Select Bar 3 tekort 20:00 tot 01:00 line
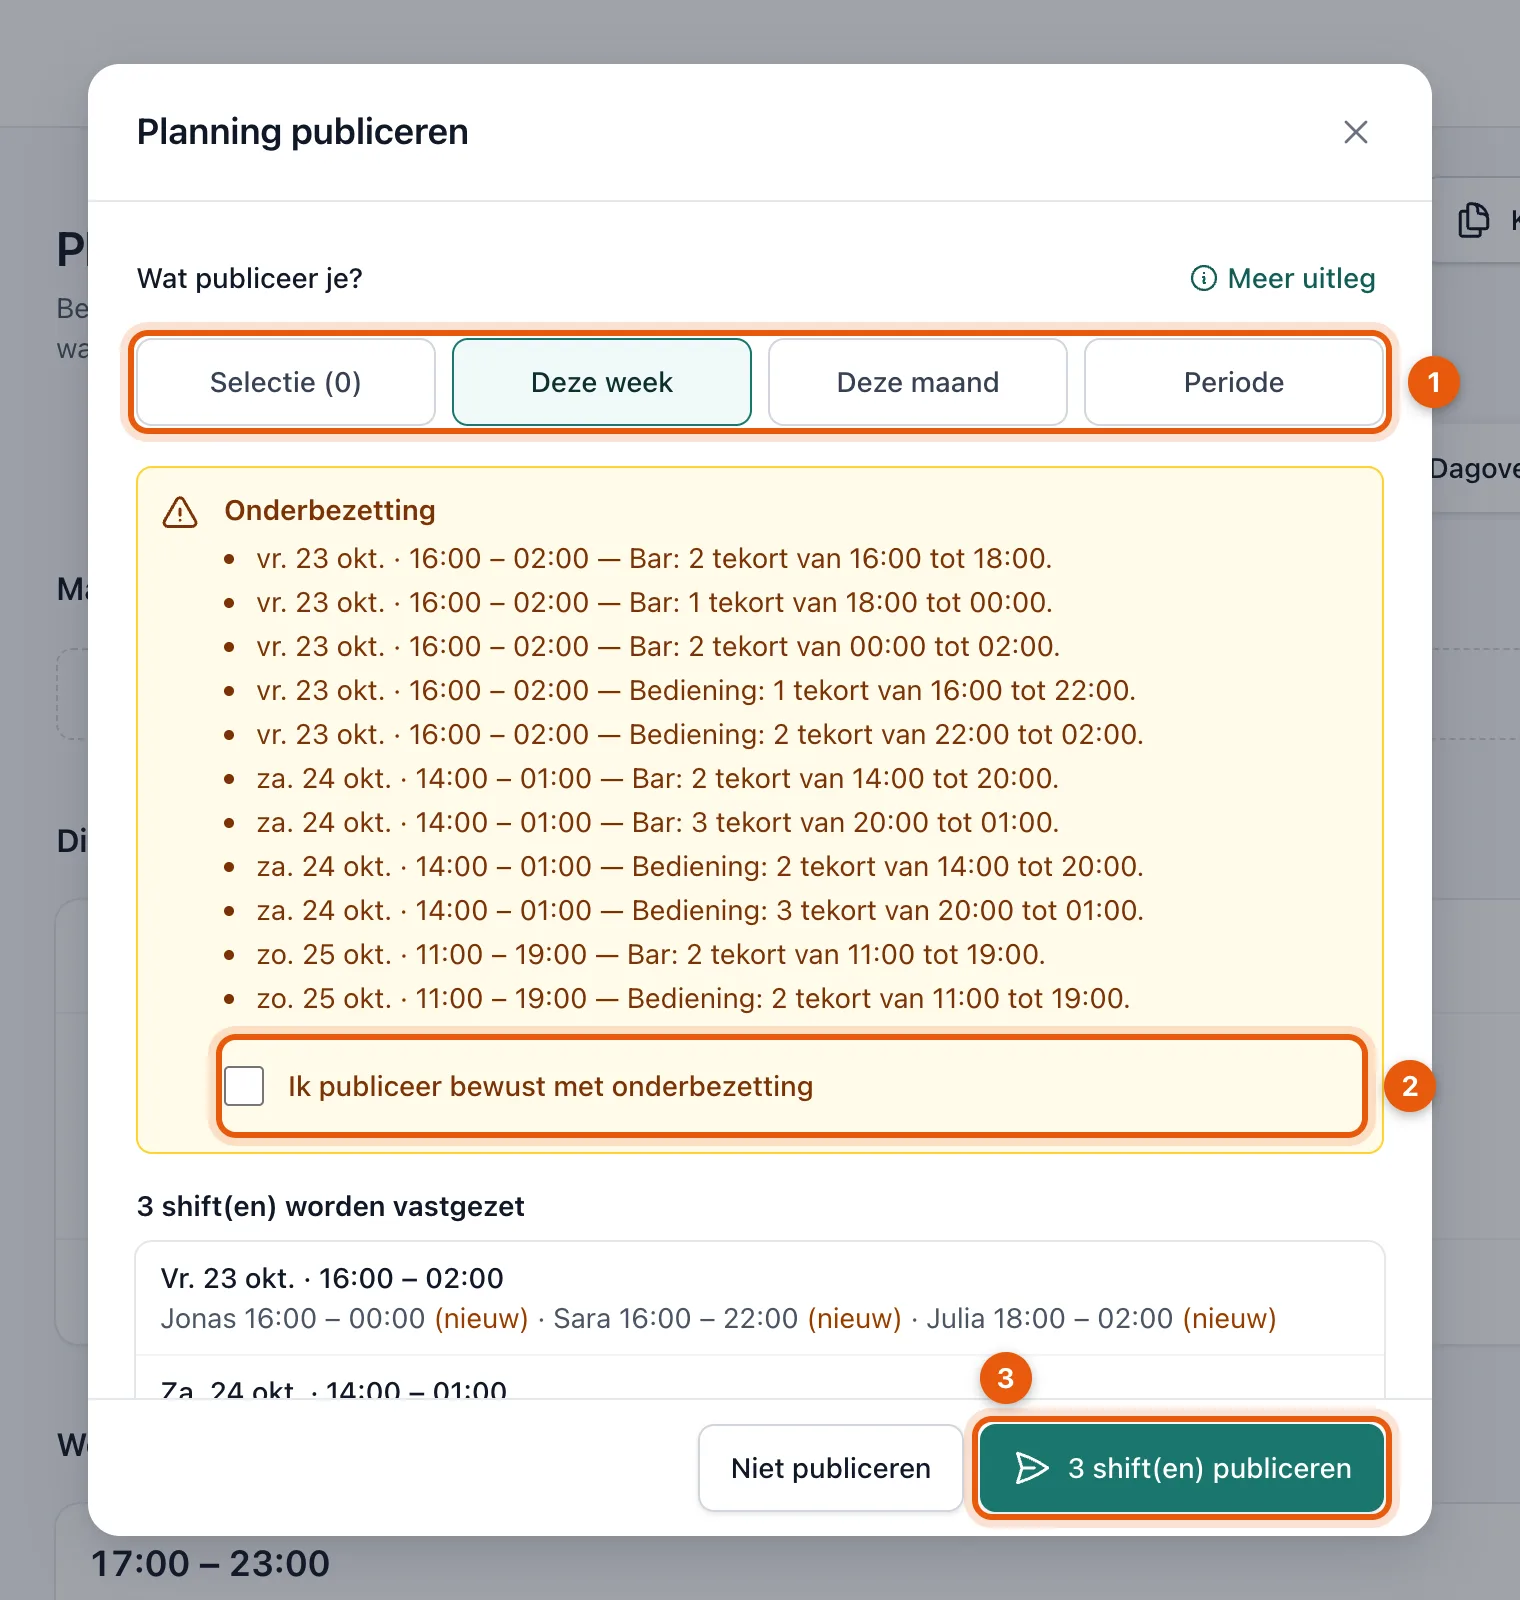The width and height of the screenshot is (1520, 1600). coord(658,822)
